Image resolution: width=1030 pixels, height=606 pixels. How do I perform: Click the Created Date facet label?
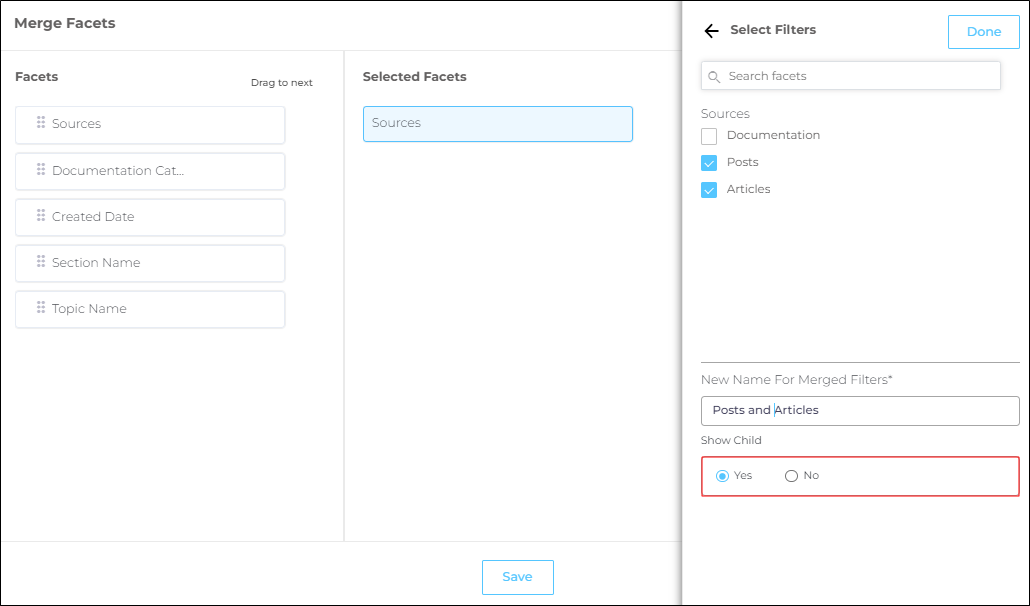[93, 217]
